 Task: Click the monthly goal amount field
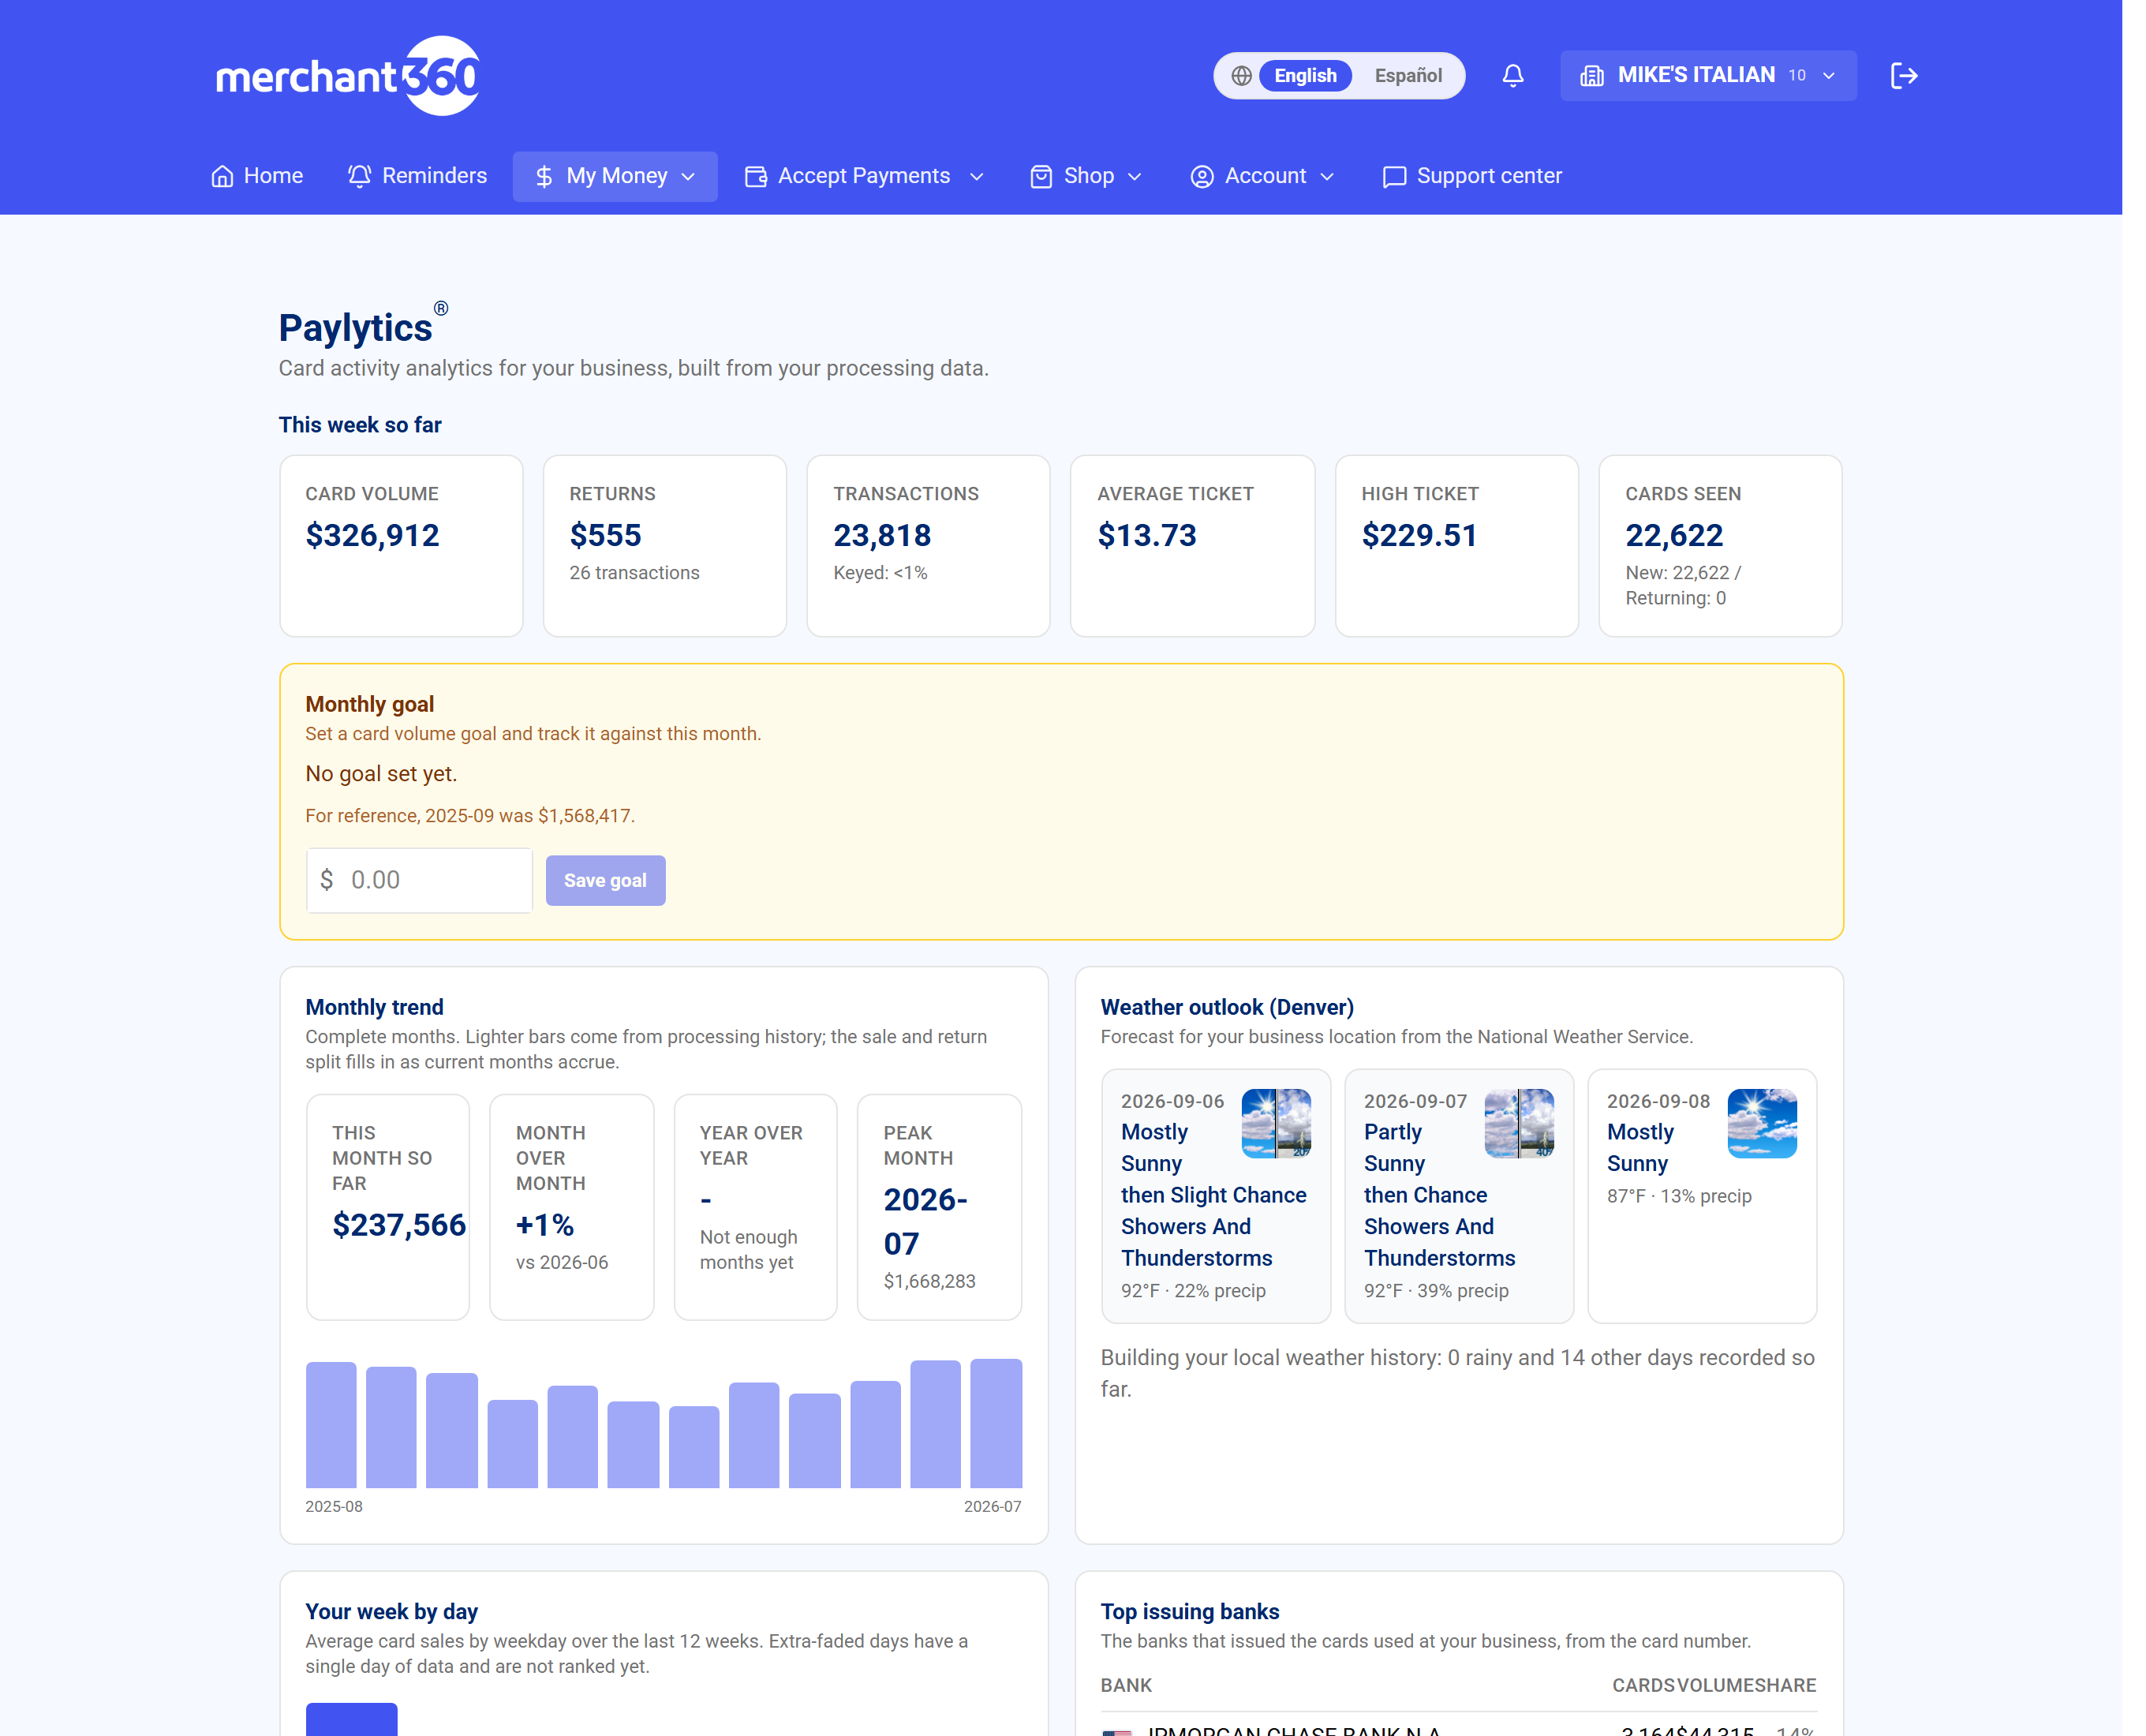pyautogui.click(x=419, y=880)
